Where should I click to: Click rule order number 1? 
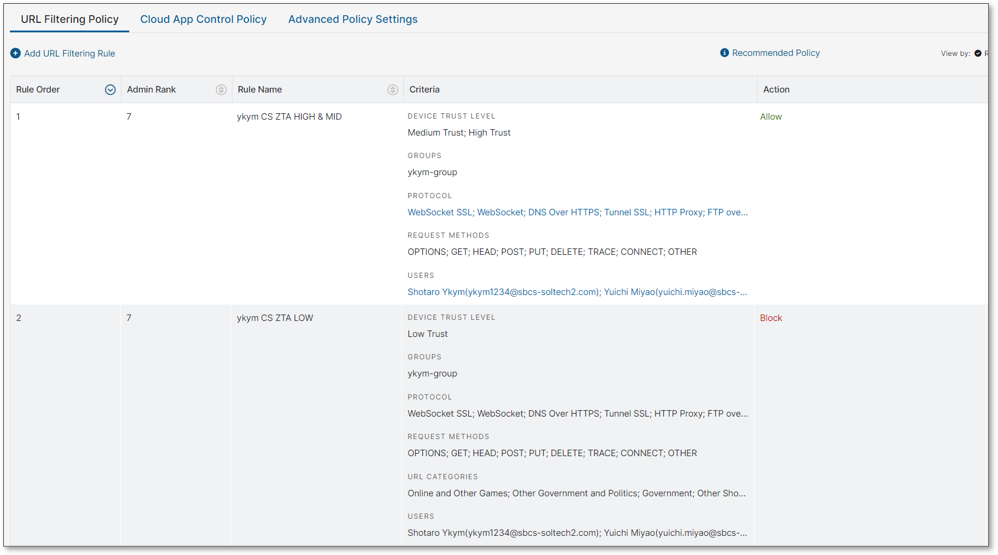coord(18,116)
